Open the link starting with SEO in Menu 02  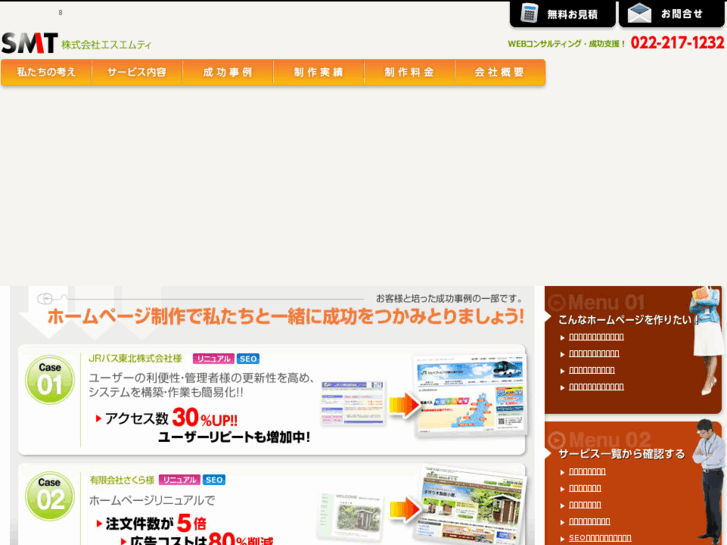[x=600, y=538]
